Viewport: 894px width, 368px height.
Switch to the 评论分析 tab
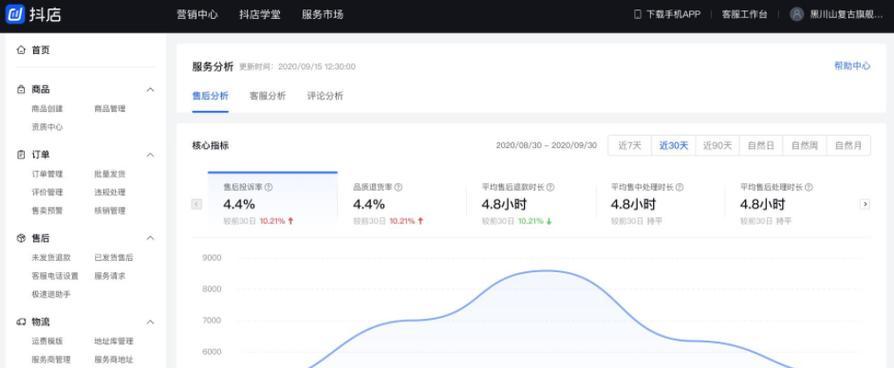[325, 96]
